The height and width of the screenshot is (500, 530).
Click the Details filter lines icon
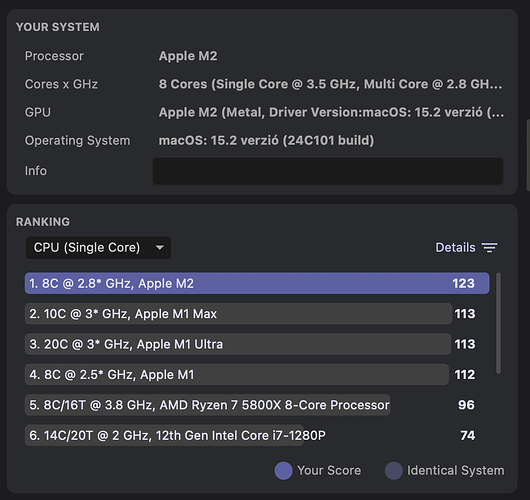click(x=489, y=247)
